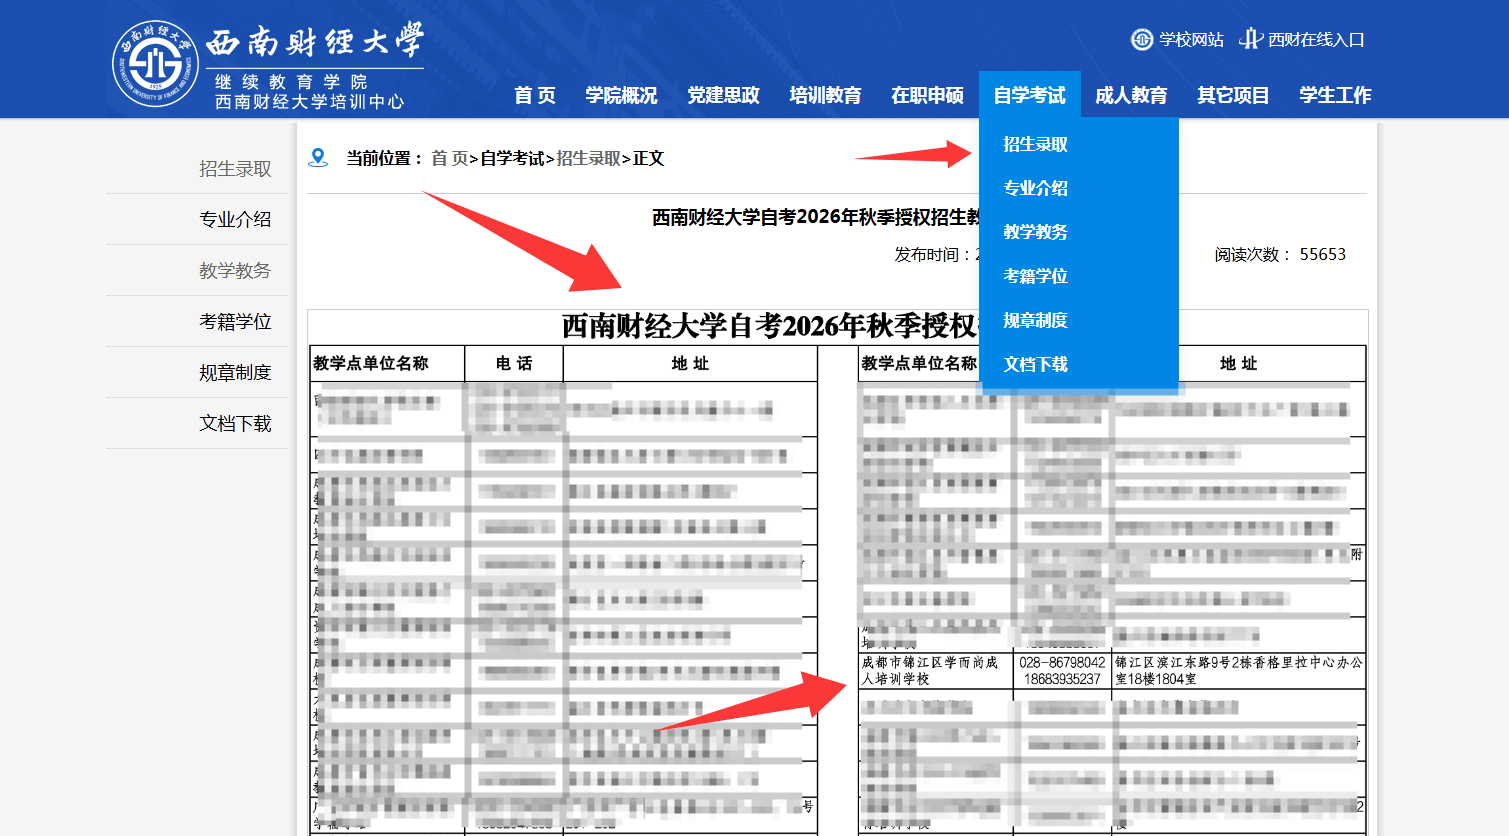Click the 西南财经大学 calligraphy title in header
1509x836 pixels.
315,42
